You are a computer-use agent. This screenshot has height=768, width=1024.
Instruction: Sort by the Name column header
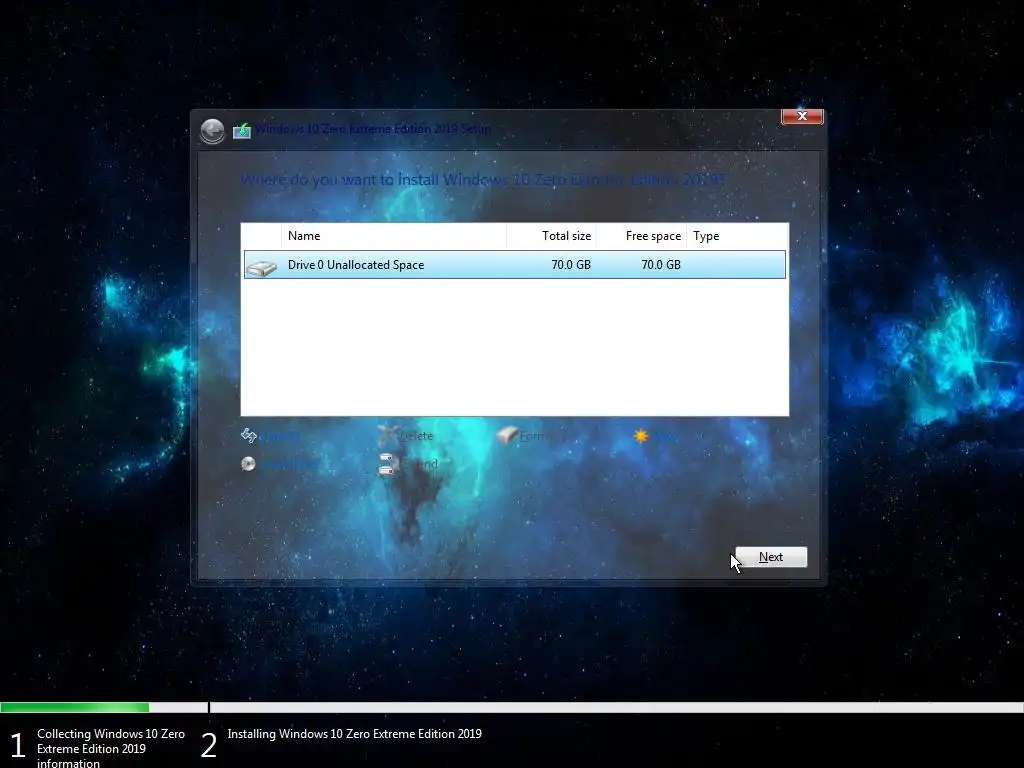pos(394,236)
